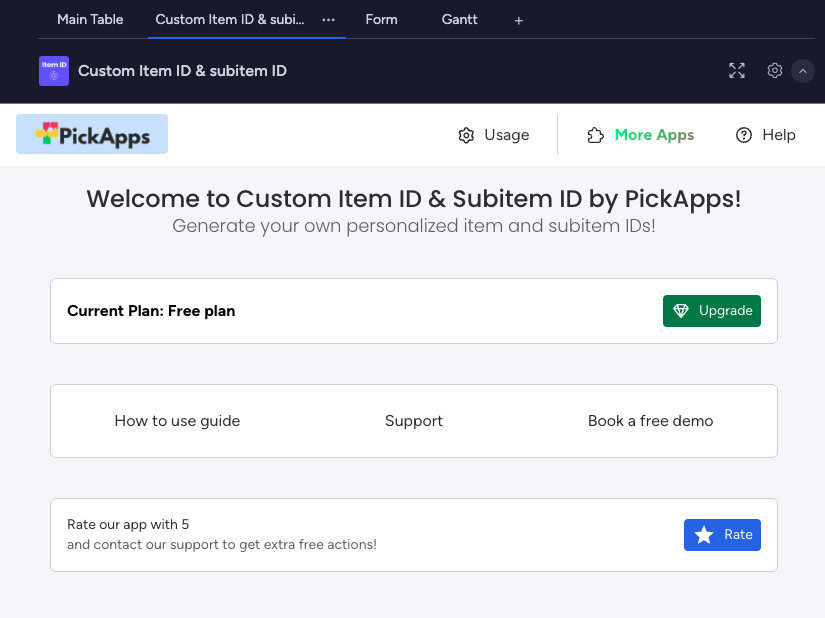Open view settings gear icon
Screen dimensions: 825x618
coord(774,70)
